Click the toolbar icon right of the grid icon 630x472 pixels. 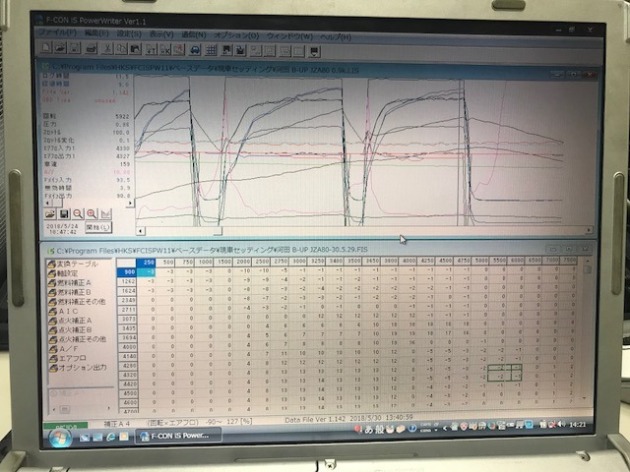226,50
